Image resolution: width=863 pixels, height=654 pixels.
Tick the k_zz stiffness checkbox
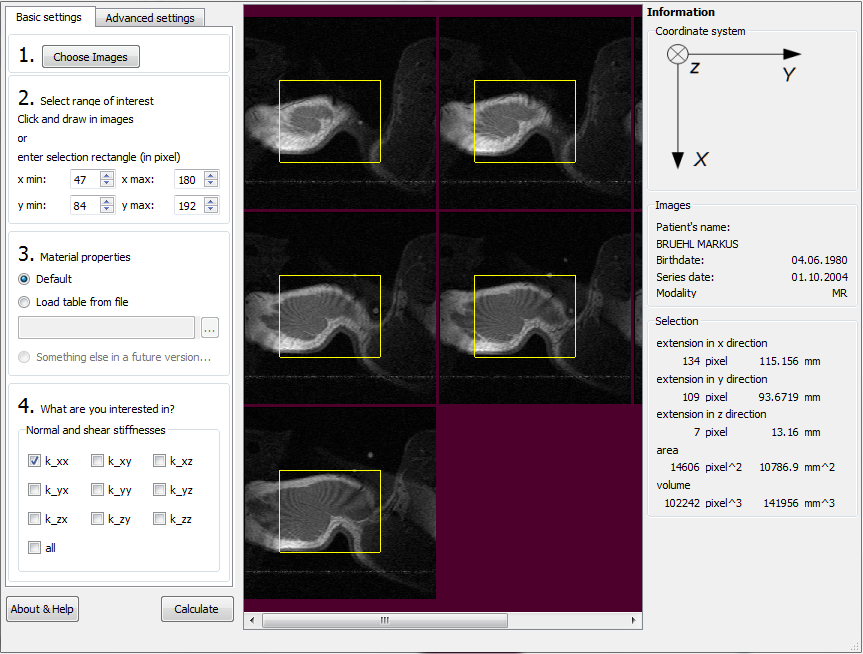tap(159, 519)
